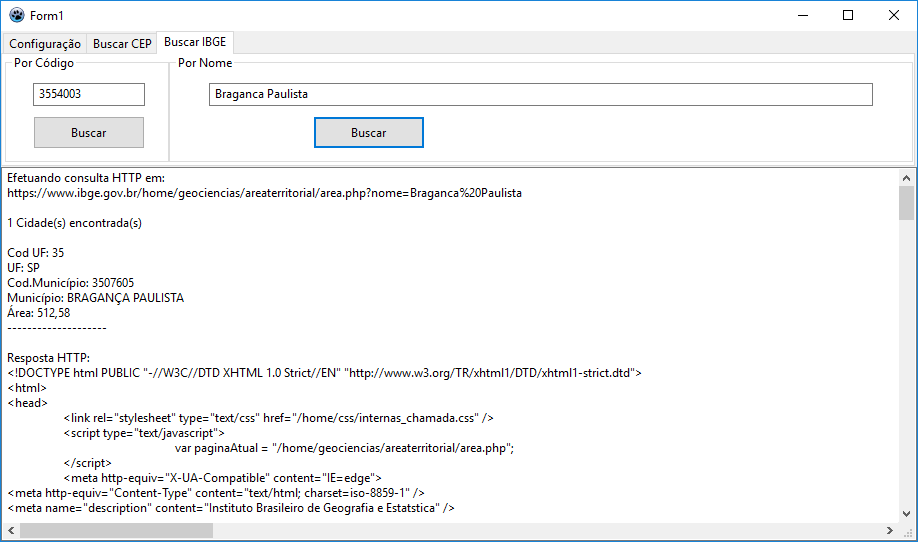Click 'Município: BRAGANÇA PAULISTA' line
This screenshot has height=542, width=918.
[95, 298]
